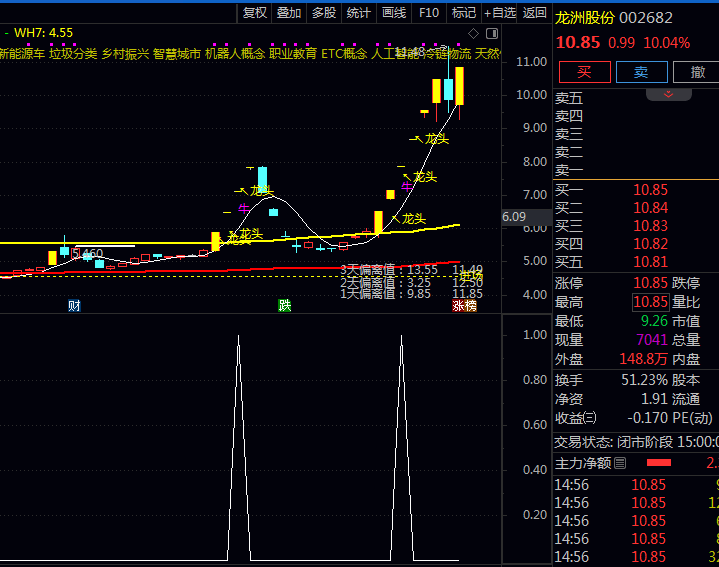Click the 返回 return button
This screenshot has height=567, width=719.
tap(535, 13)
